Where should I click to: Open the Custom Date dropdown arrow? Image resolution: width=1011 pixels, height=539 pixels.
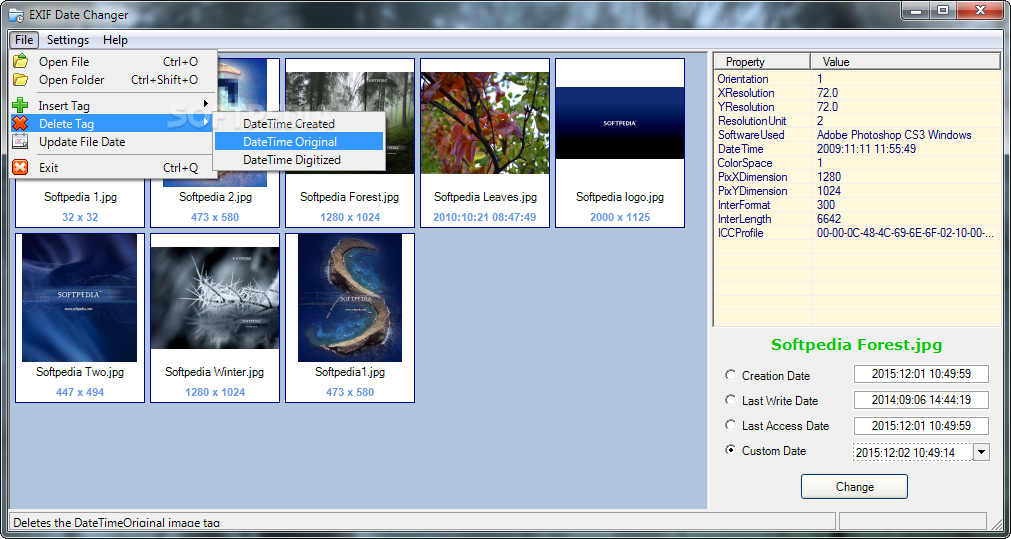pyautogui.click(x=981, y=452)
